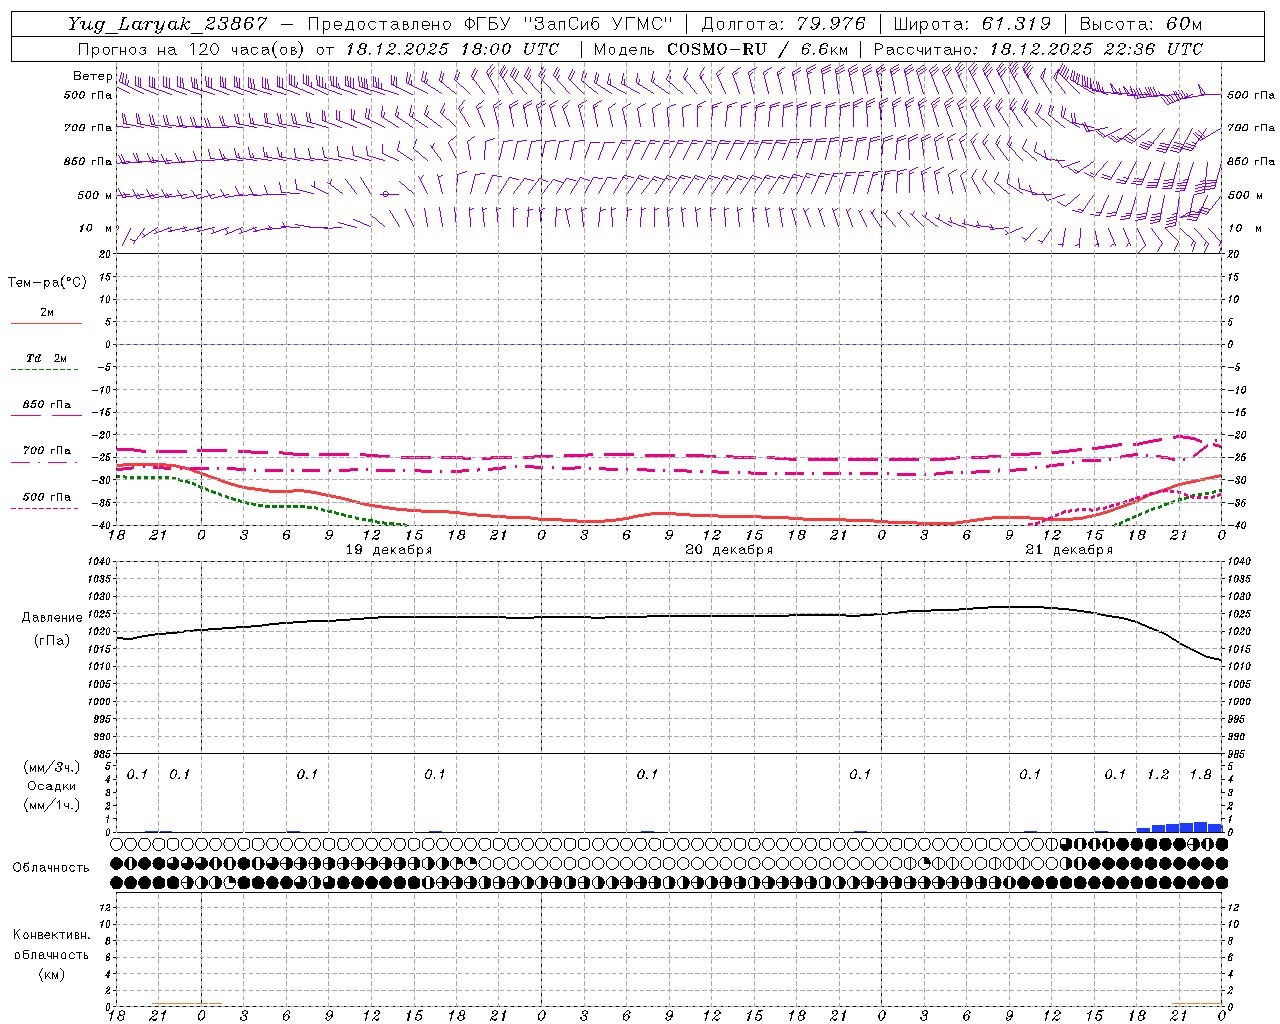Click the 850 гПа temperature legend entry

[46, 405]
